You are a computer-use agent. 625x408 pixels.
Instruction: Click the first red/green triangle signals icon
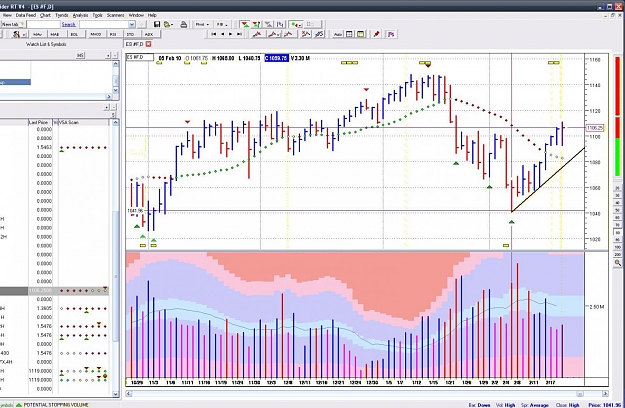click(245, 25)
